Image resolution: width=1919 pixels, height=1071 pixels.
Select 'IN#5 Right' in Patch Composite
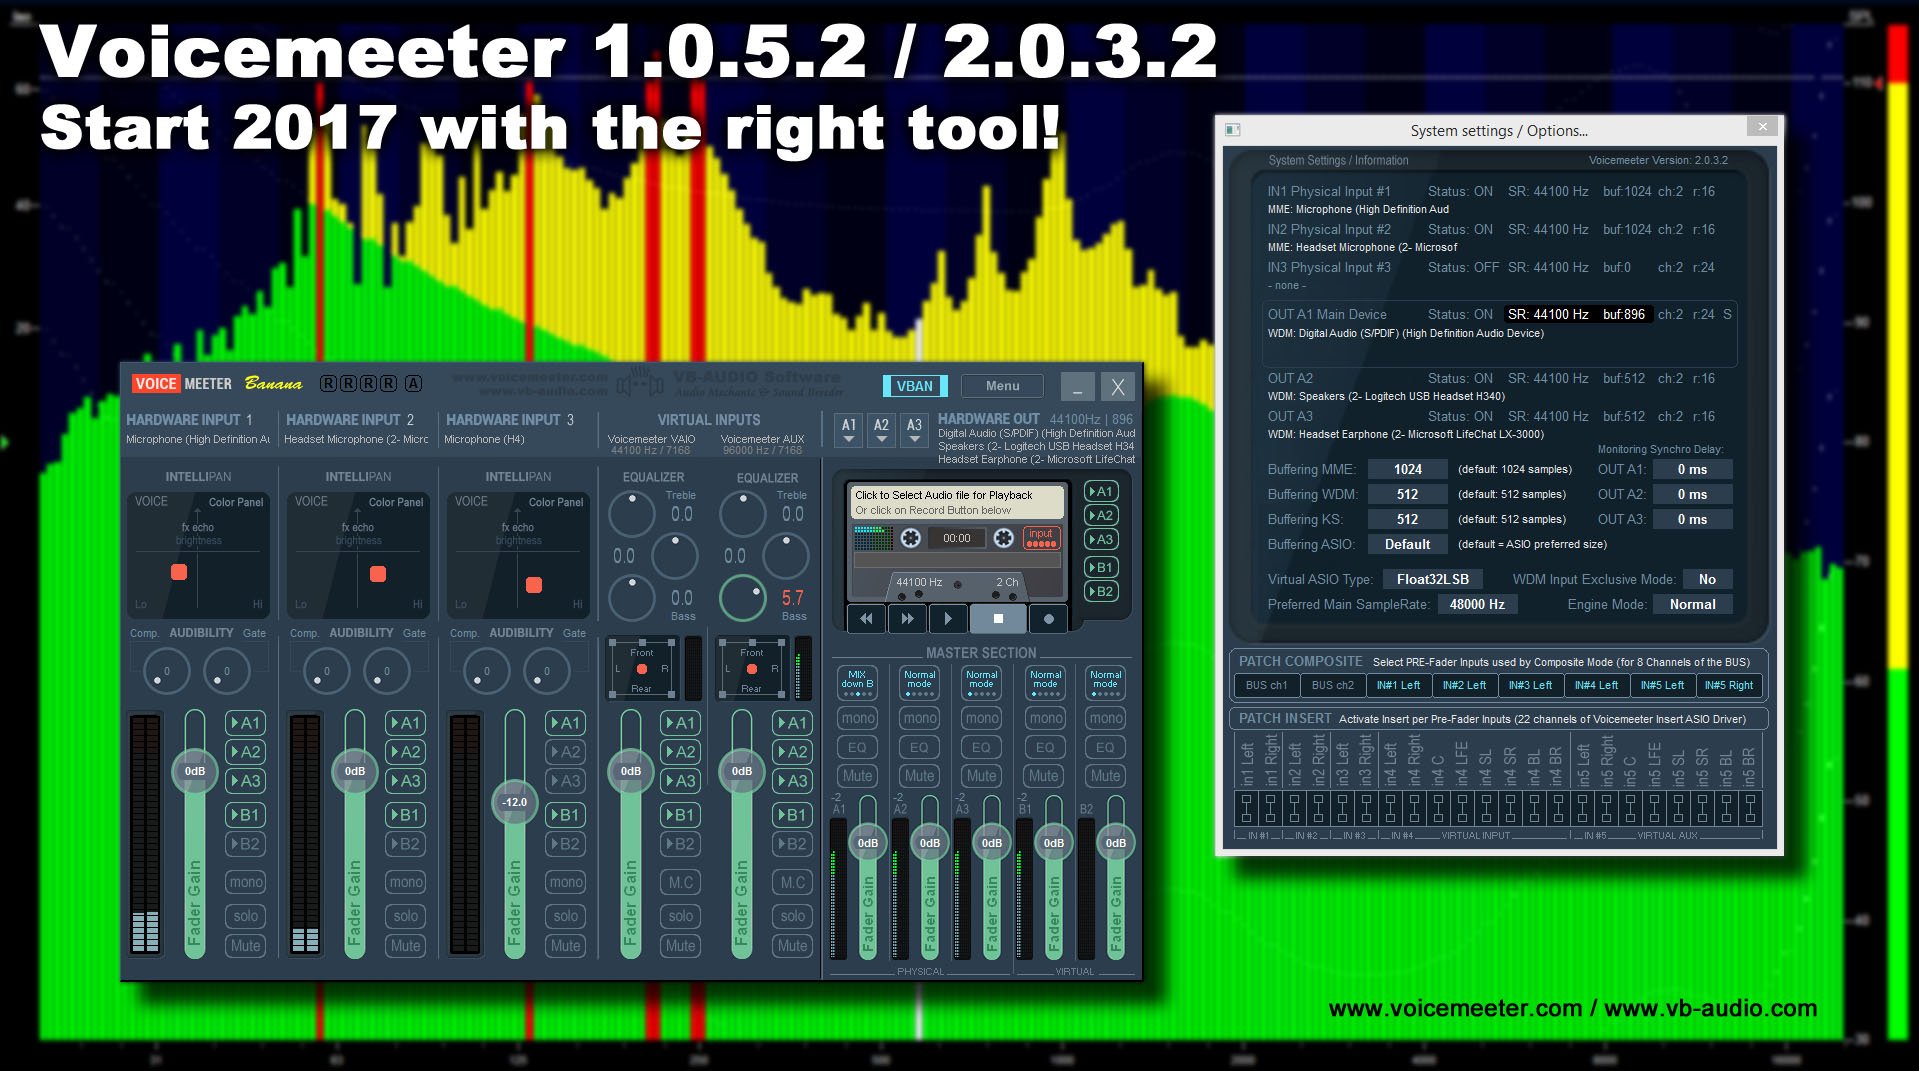click(x=1729, y=685)
